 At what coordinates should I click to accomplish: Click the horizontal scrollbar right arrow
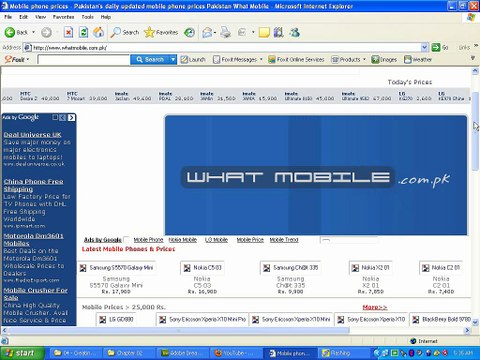click(467, 330)
